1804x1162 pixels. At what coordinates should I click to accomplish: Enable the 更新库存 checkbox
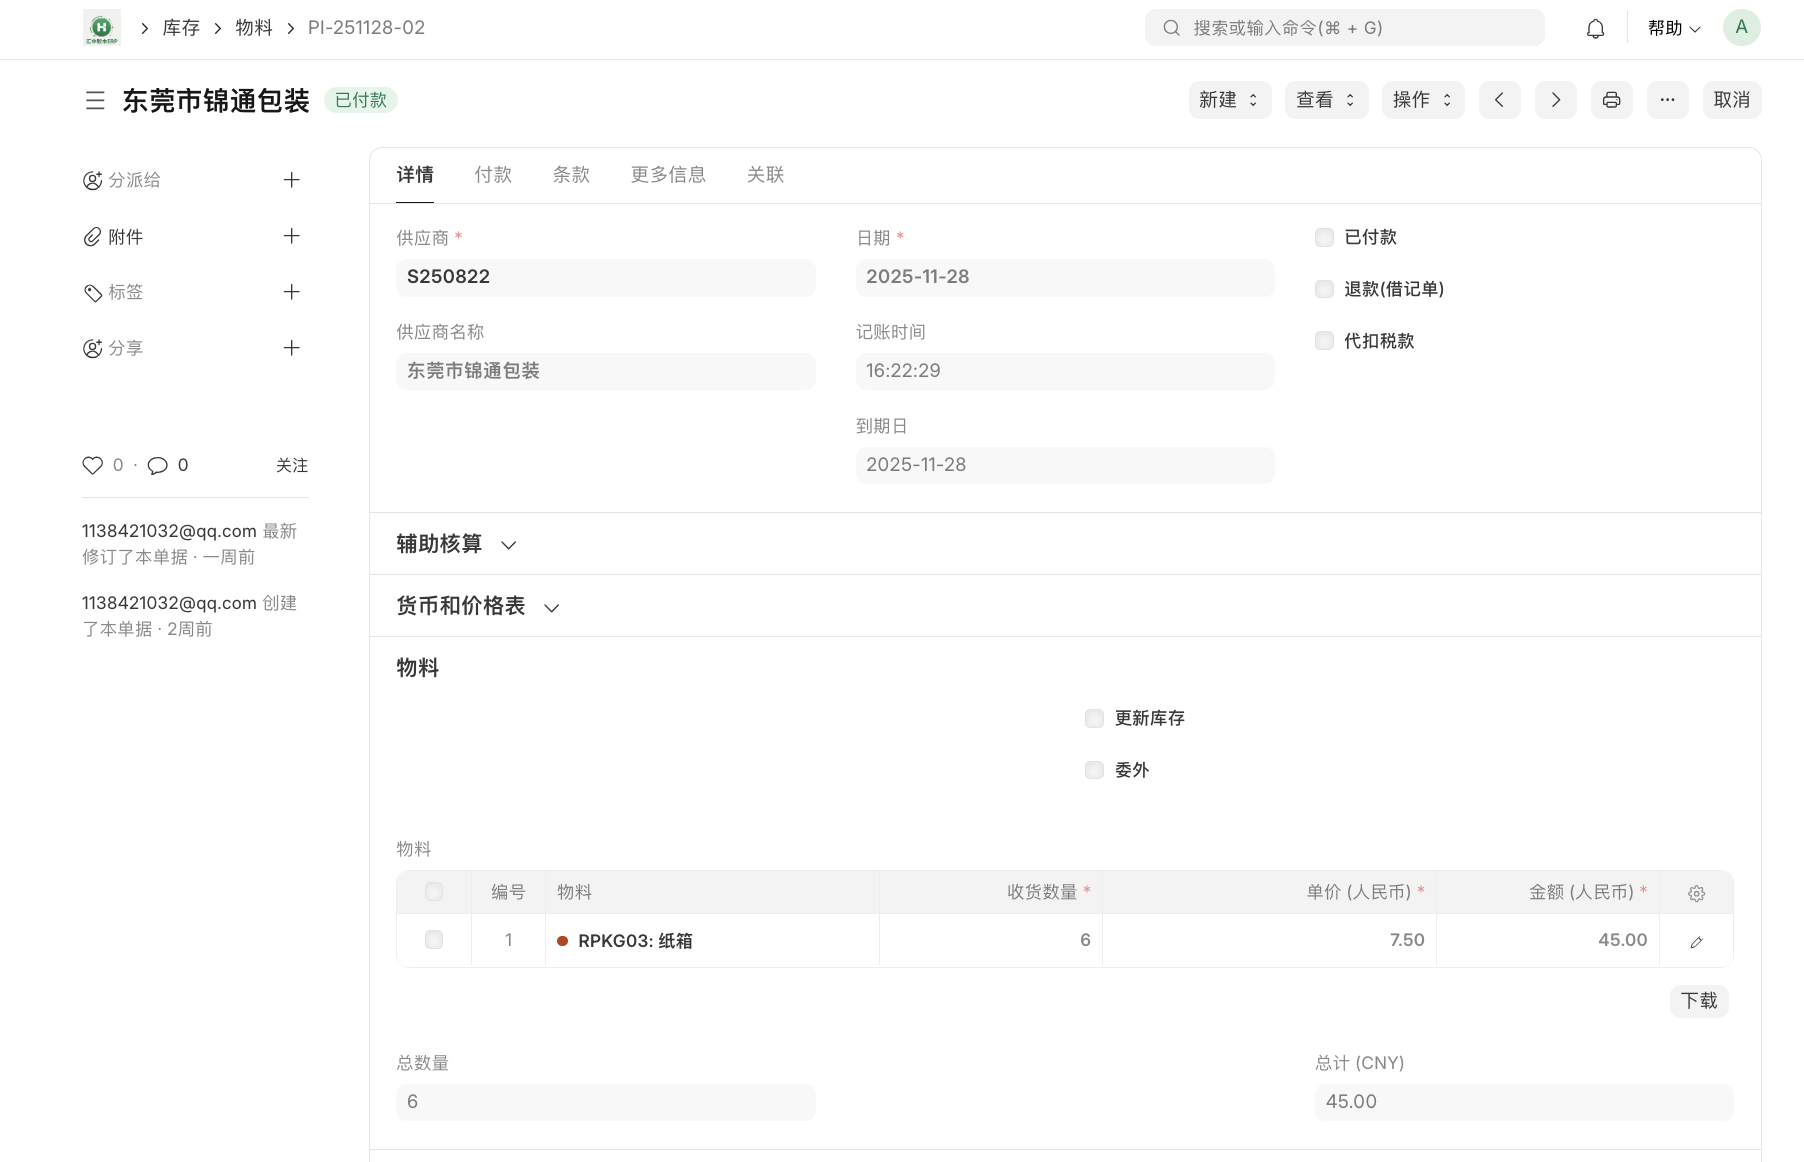tap(1094, 719)
